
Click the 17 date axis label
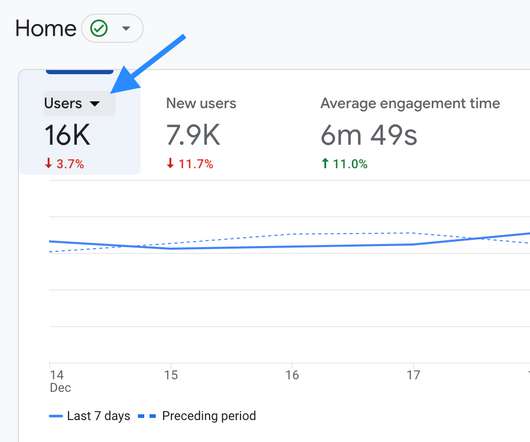coord(413,375)
